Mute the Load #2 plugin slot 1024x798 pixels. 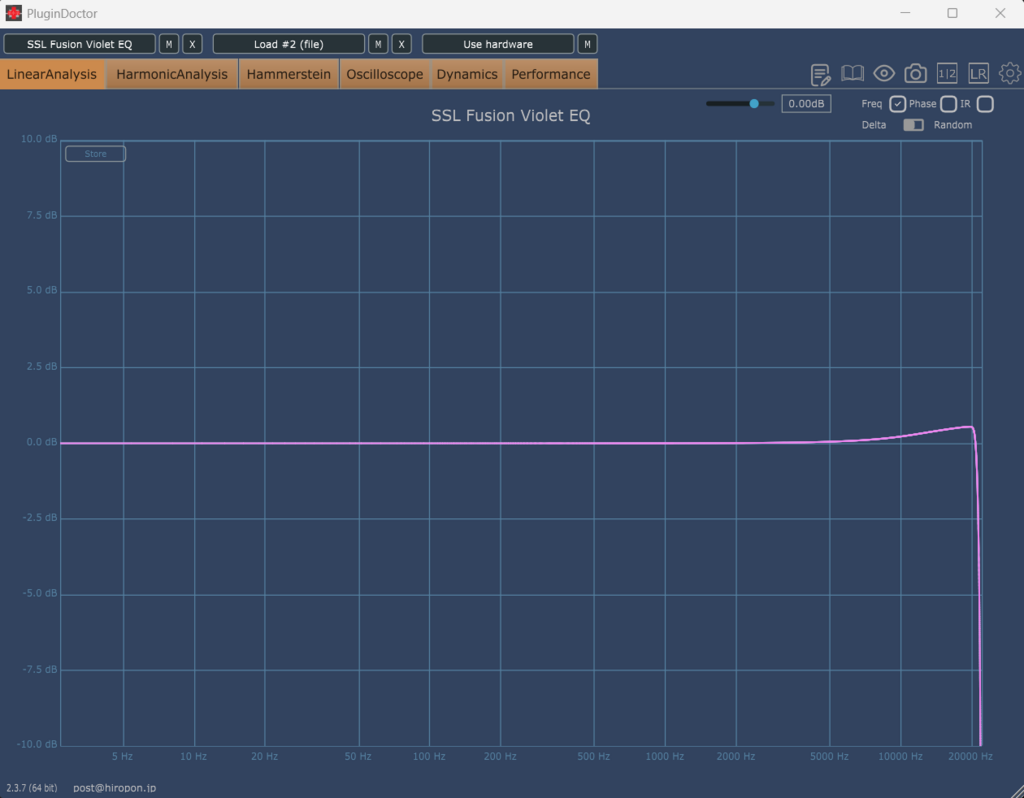coord(378,44)
